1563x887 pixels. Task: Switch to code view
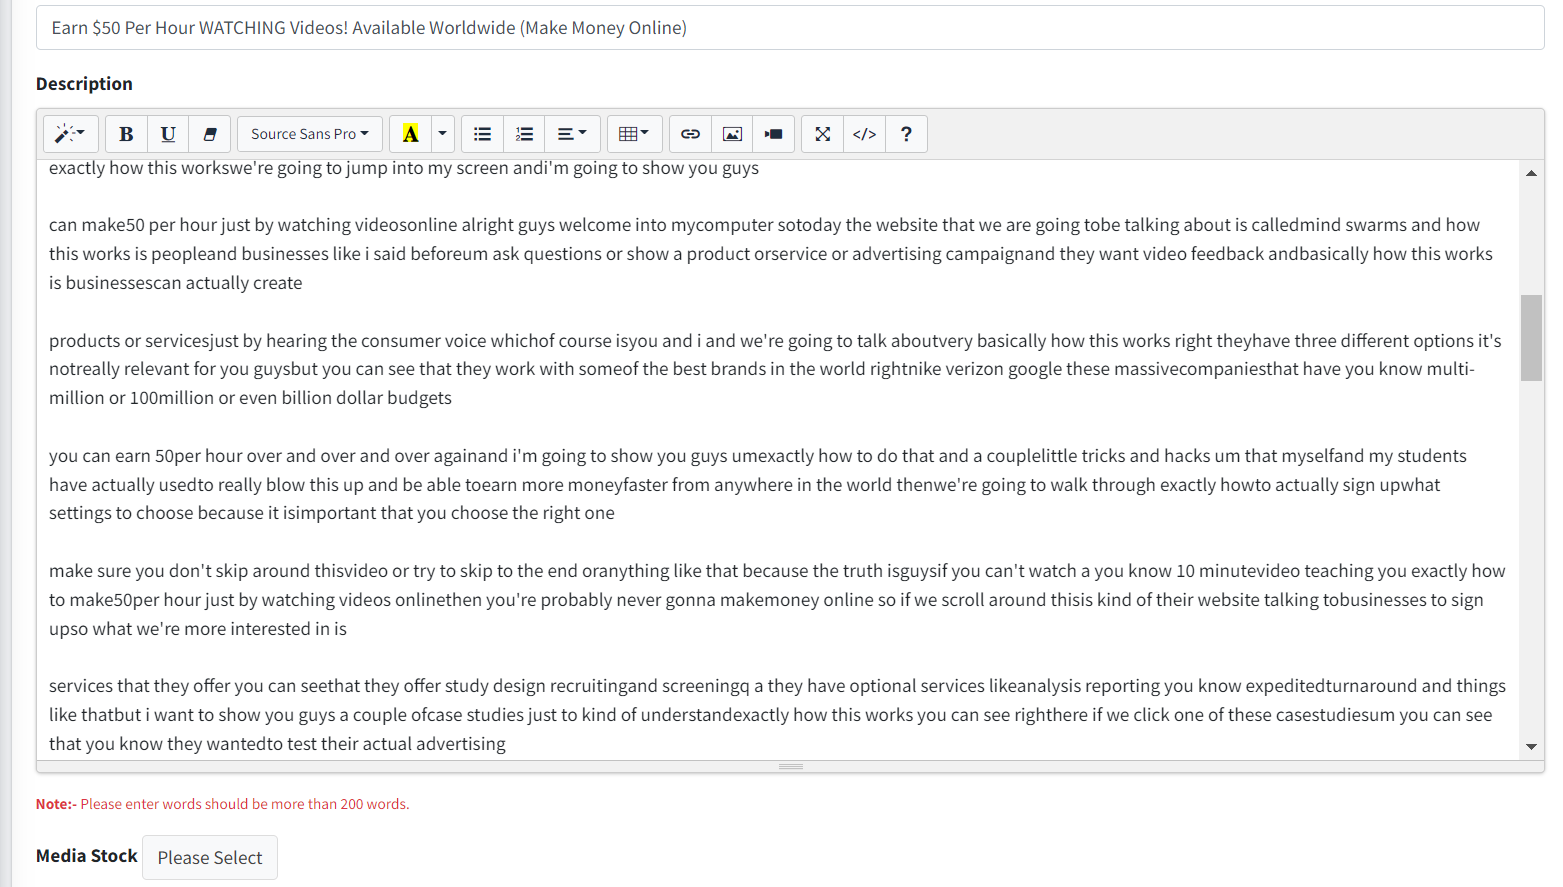tap(864, 134)
